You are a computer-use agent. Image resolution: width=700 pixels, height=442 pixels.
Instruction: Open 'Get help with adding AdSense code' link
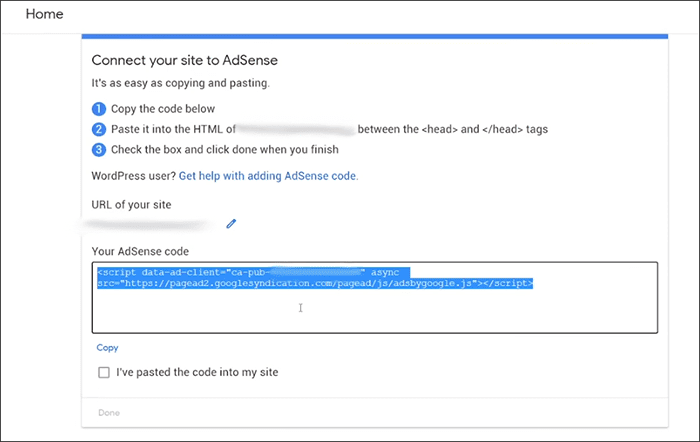(268, 176)
